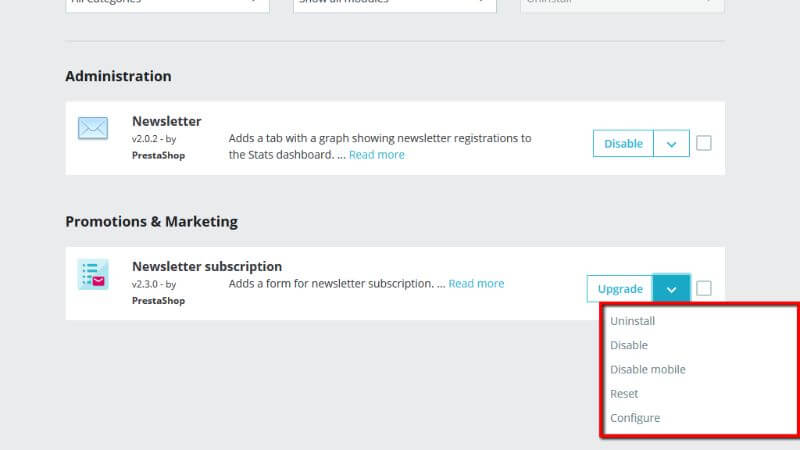Select Reset in the module menu

pos(624,394)
